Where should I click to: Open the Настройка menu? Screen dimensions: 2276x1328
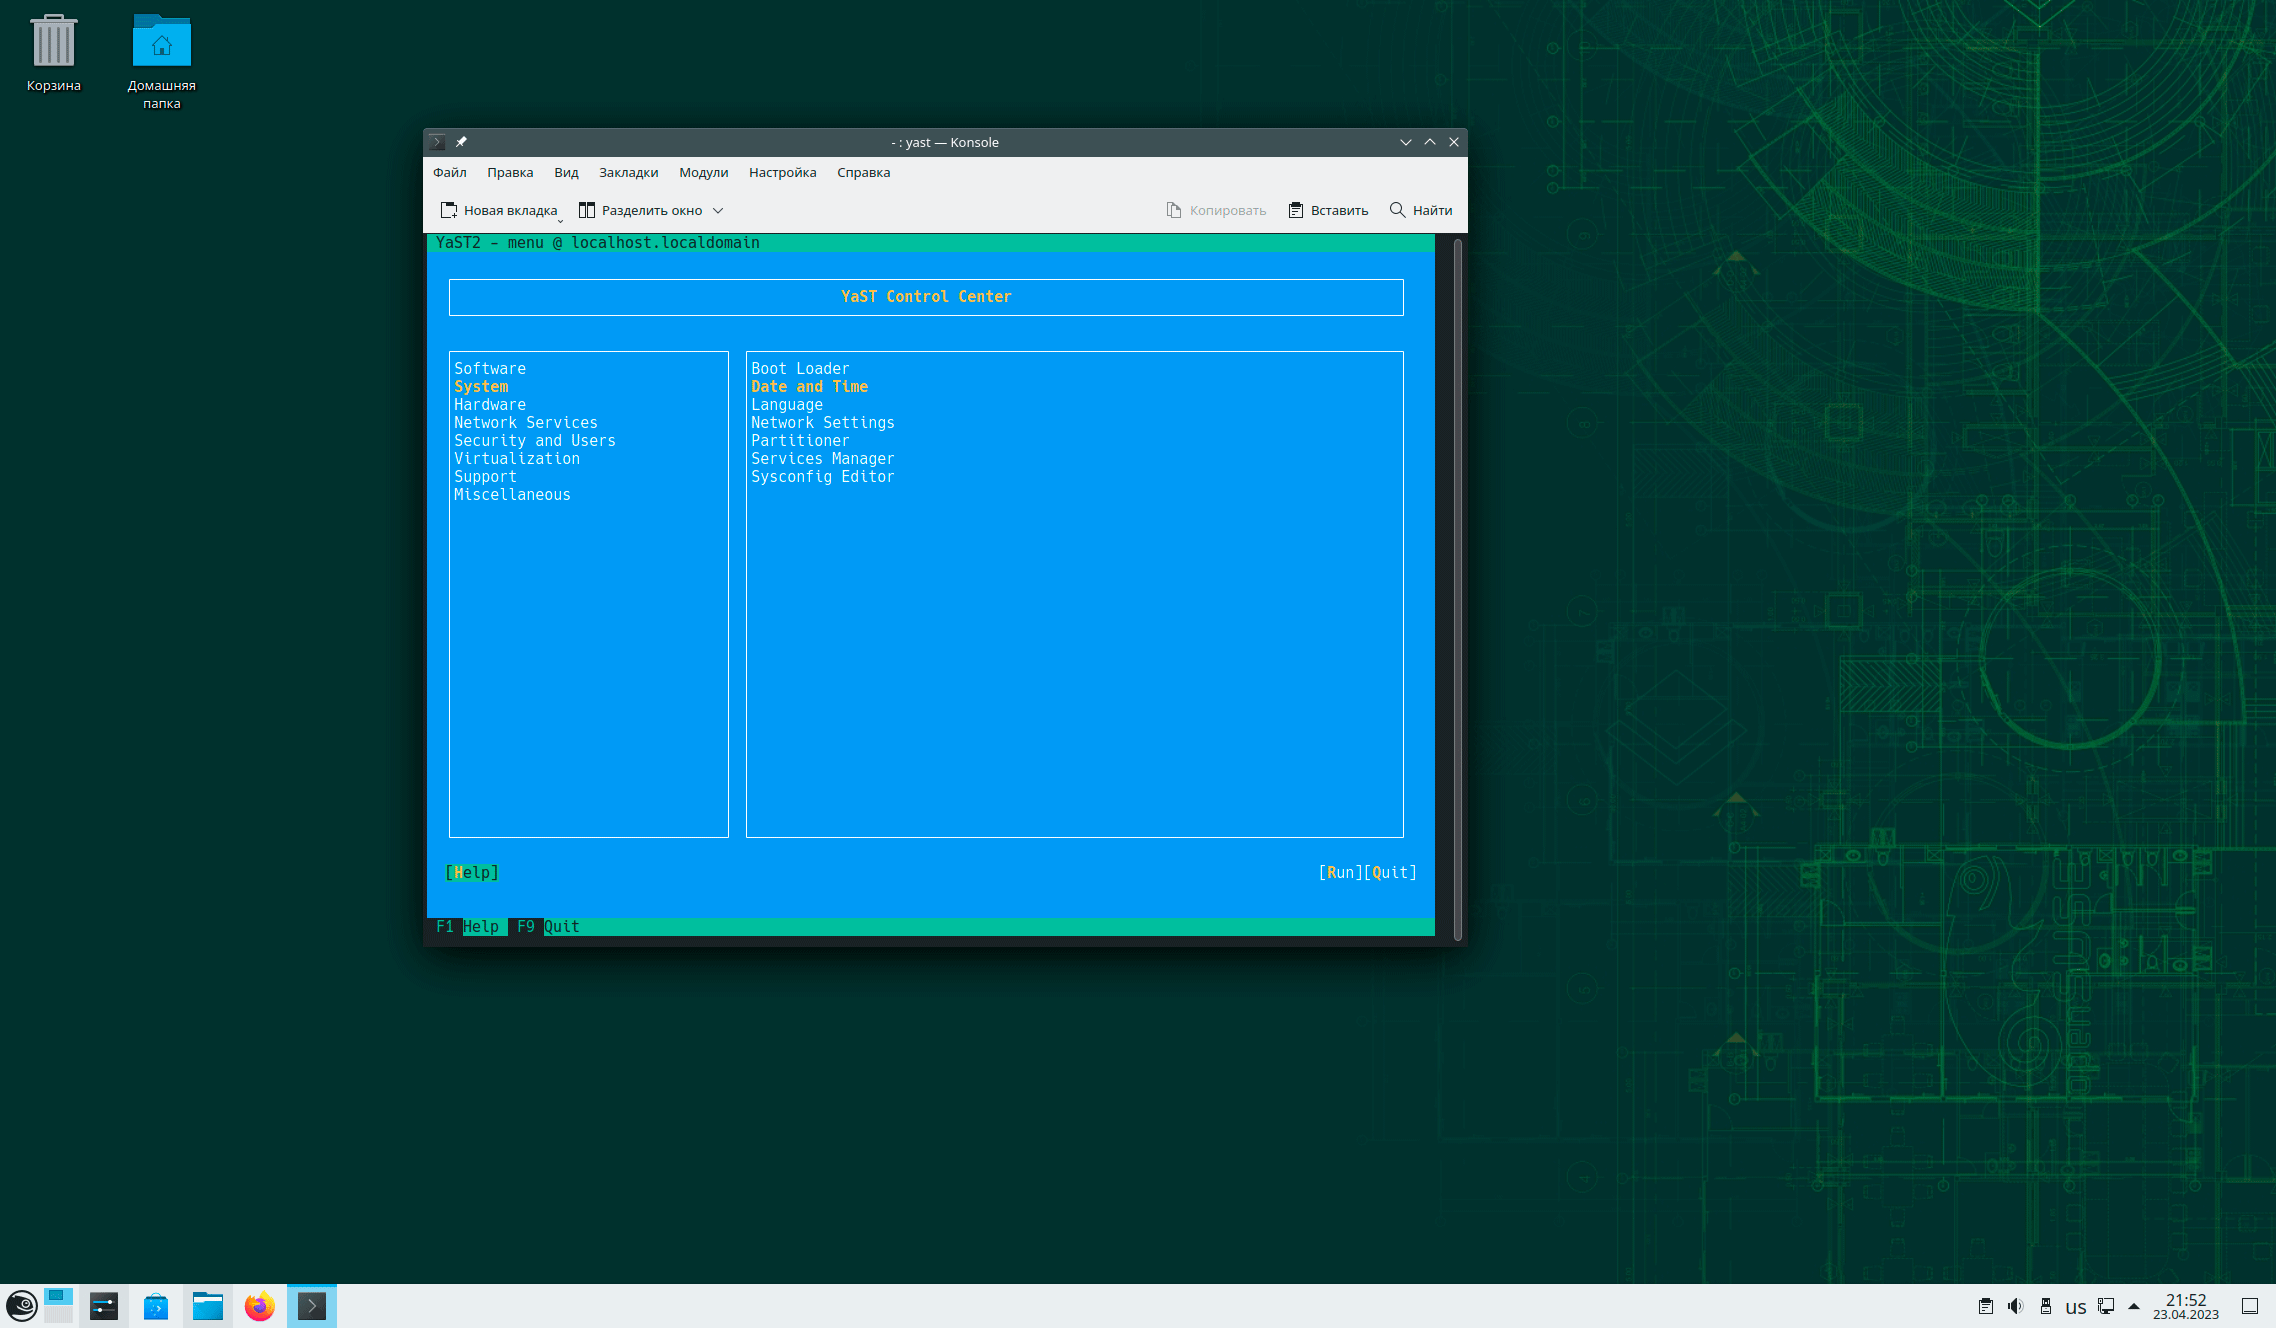[x=782, y=172]
